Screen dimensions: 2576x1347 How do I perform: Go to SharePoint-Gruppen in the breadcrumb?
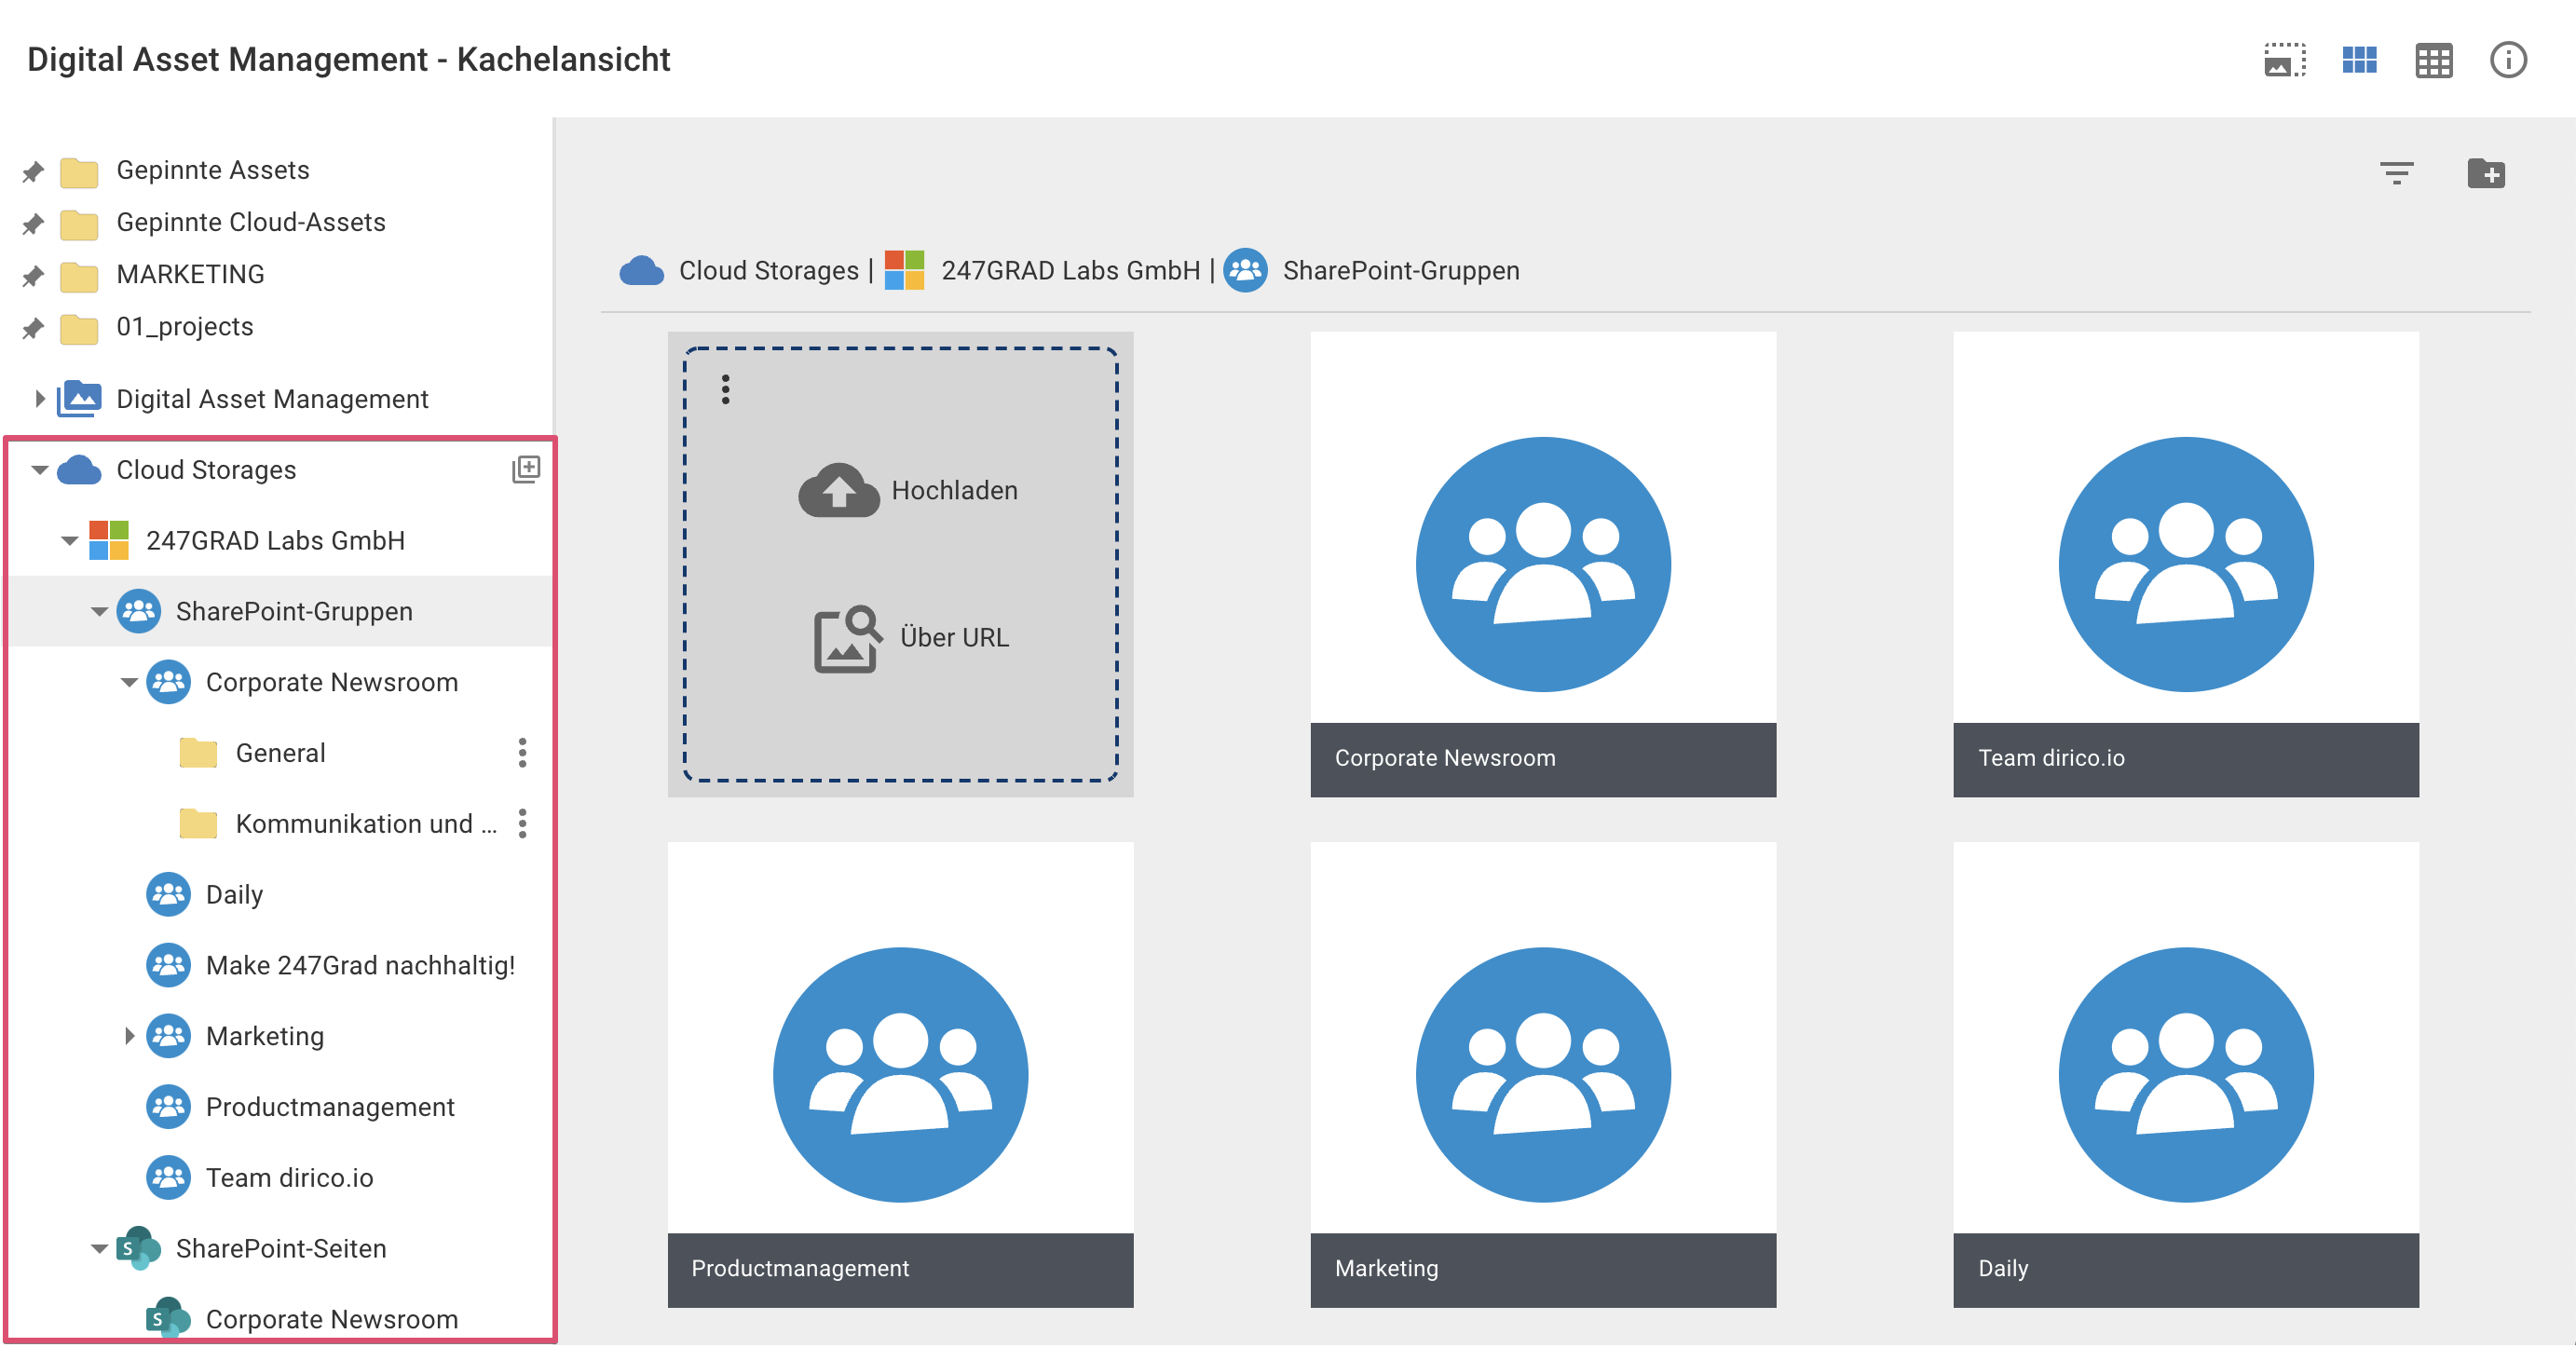[x=1401, y=271]
